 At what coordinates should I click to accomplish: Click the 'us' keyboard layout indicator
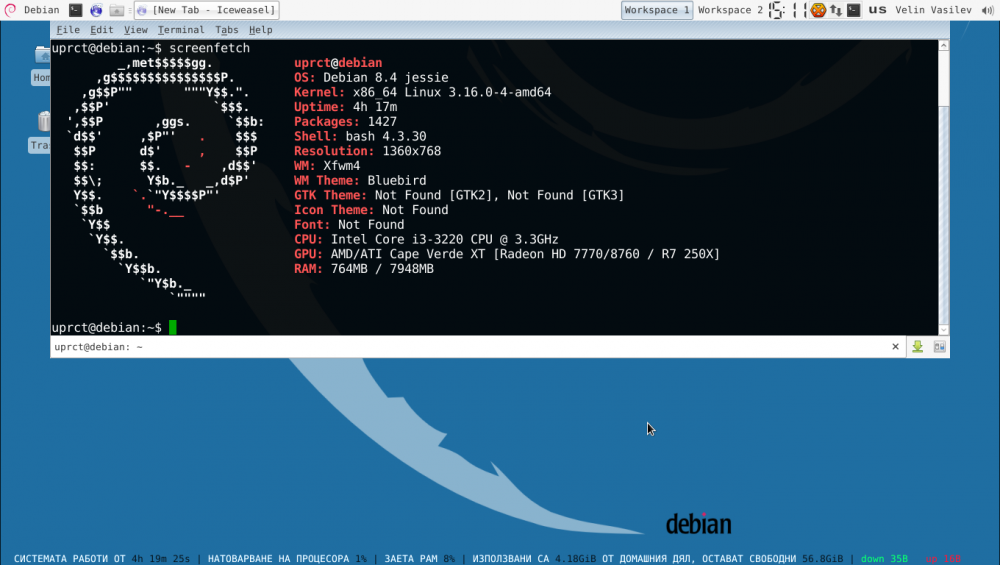click(x=878, y=10)
